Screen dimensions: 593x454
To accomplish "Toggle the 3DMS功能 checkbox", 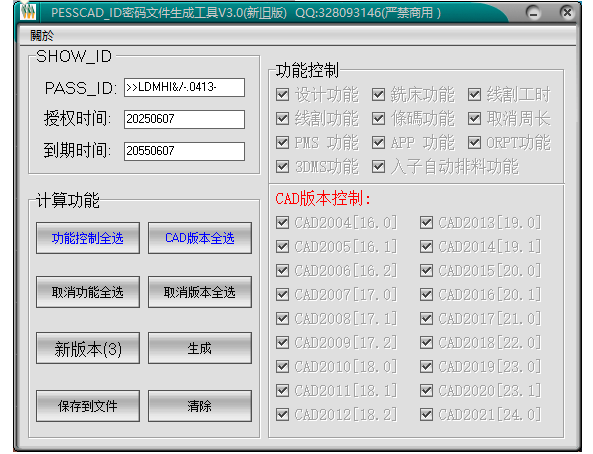I will (283, 166).
